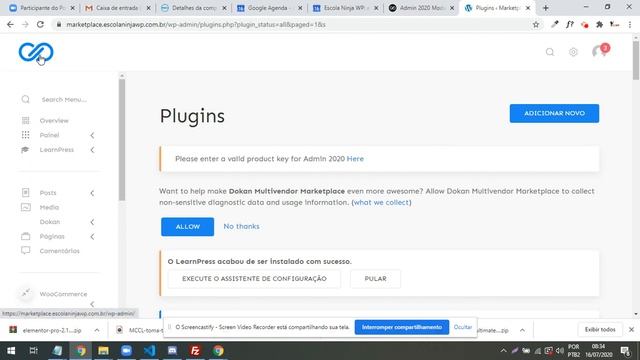
Task: Click the Ocultar link in Screencastify bar
Action: (463, 327)
